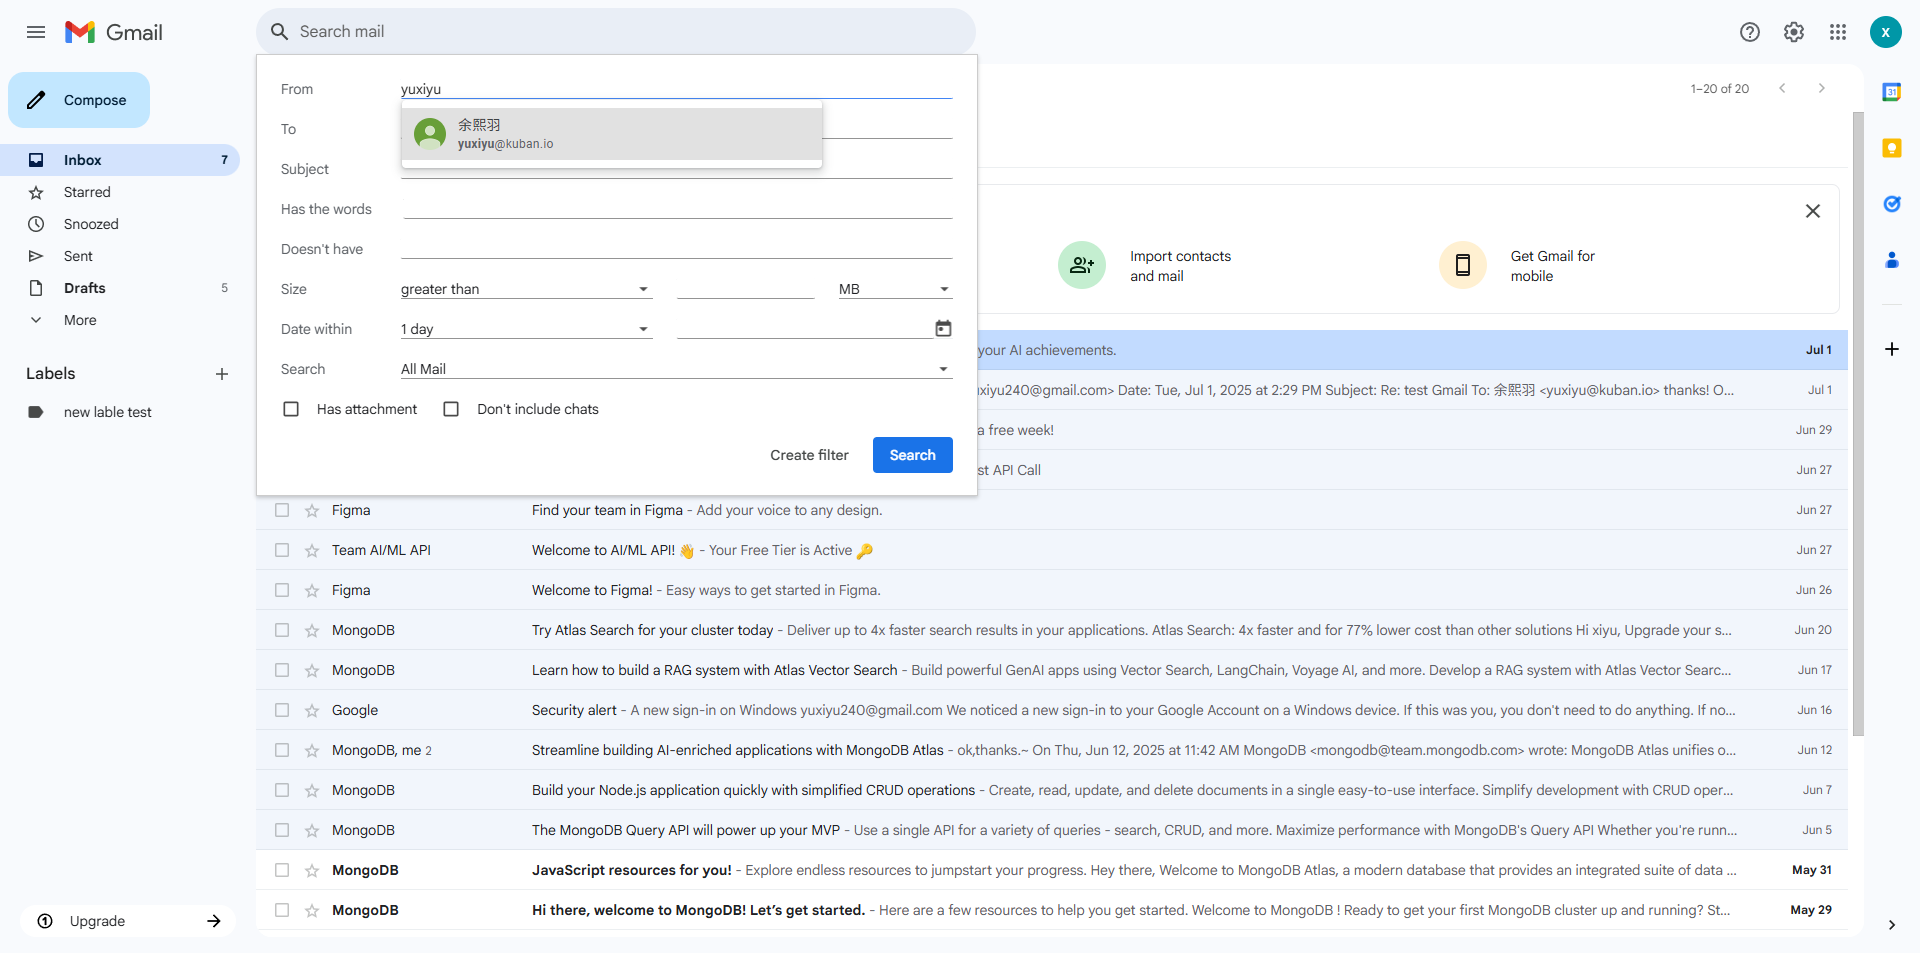This screenshot has width=1920, height=953.
Task: Select the MongoDB, me email checkbox
Action: [x=282, y=750]
